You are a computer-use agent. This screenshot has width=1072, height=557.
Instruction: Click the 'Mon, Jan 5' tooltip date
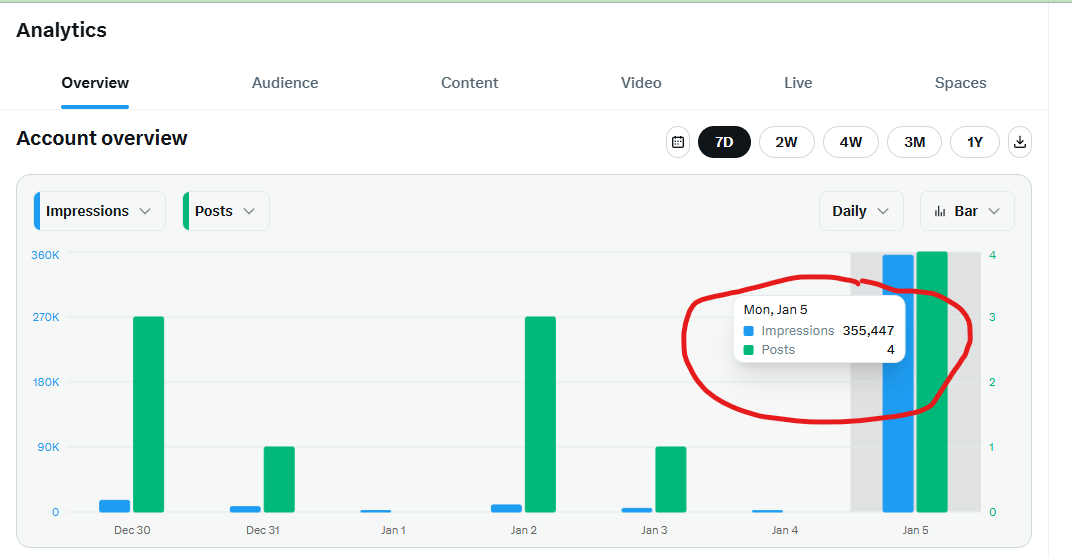[775, 310]
